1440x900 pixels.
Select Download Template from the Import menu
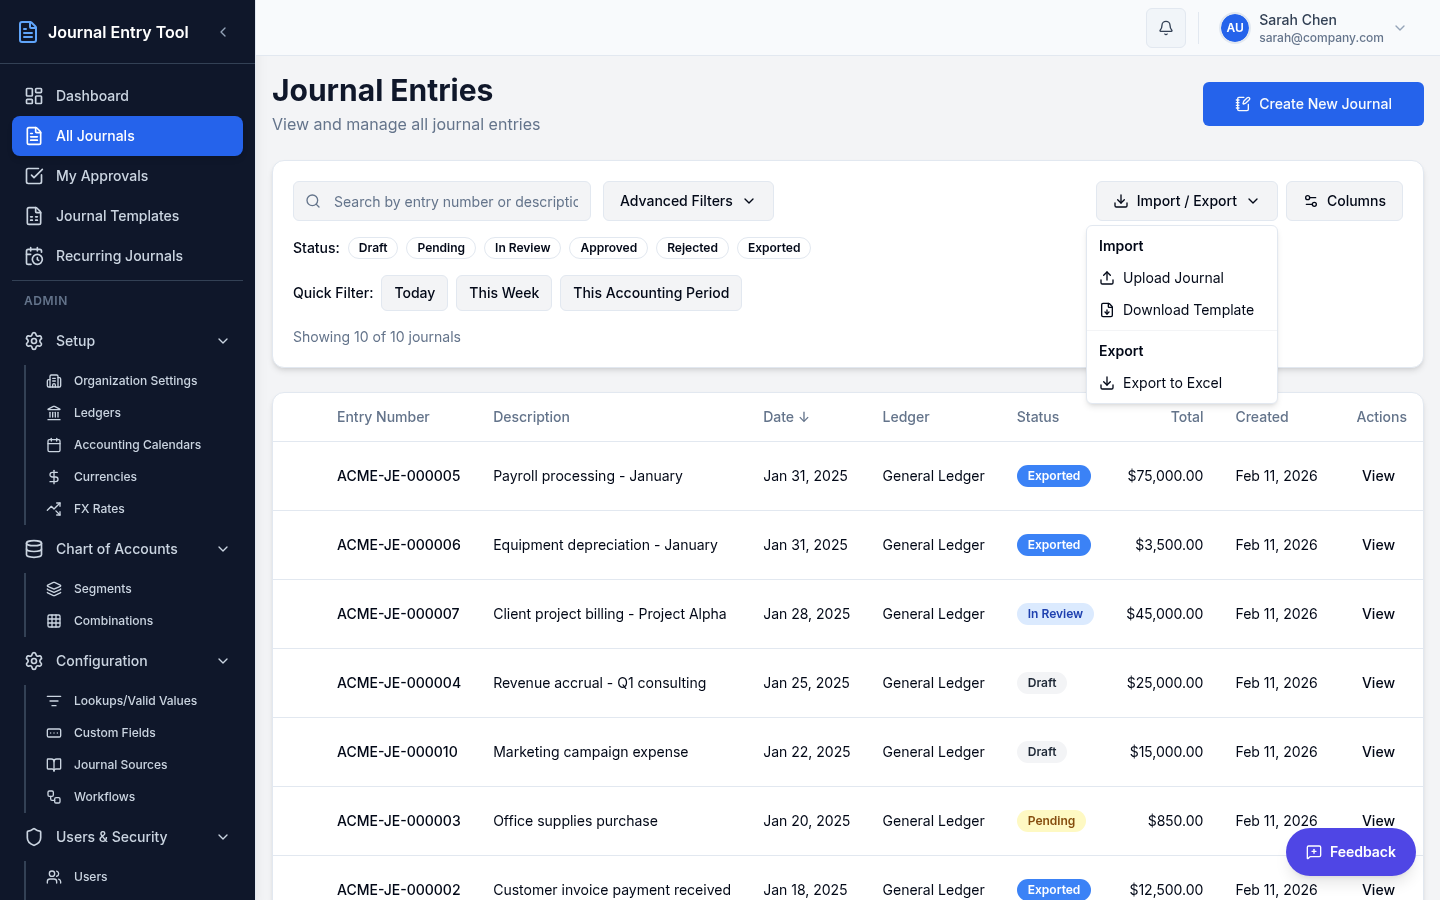point(1188,310)
